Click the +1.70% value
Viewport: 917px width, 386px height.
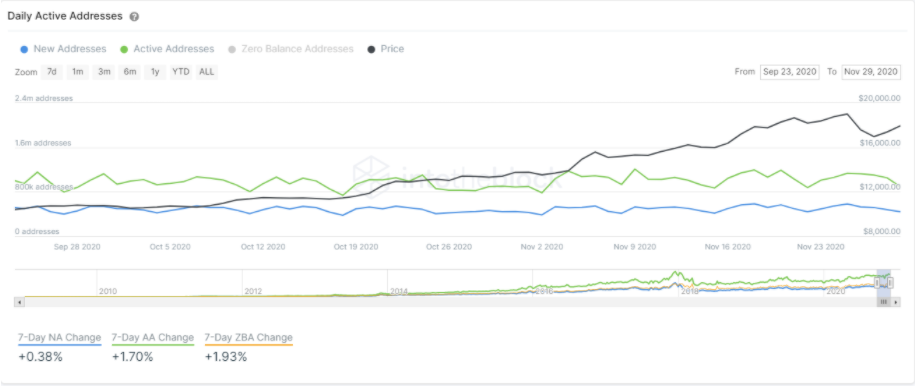[132, 356]
